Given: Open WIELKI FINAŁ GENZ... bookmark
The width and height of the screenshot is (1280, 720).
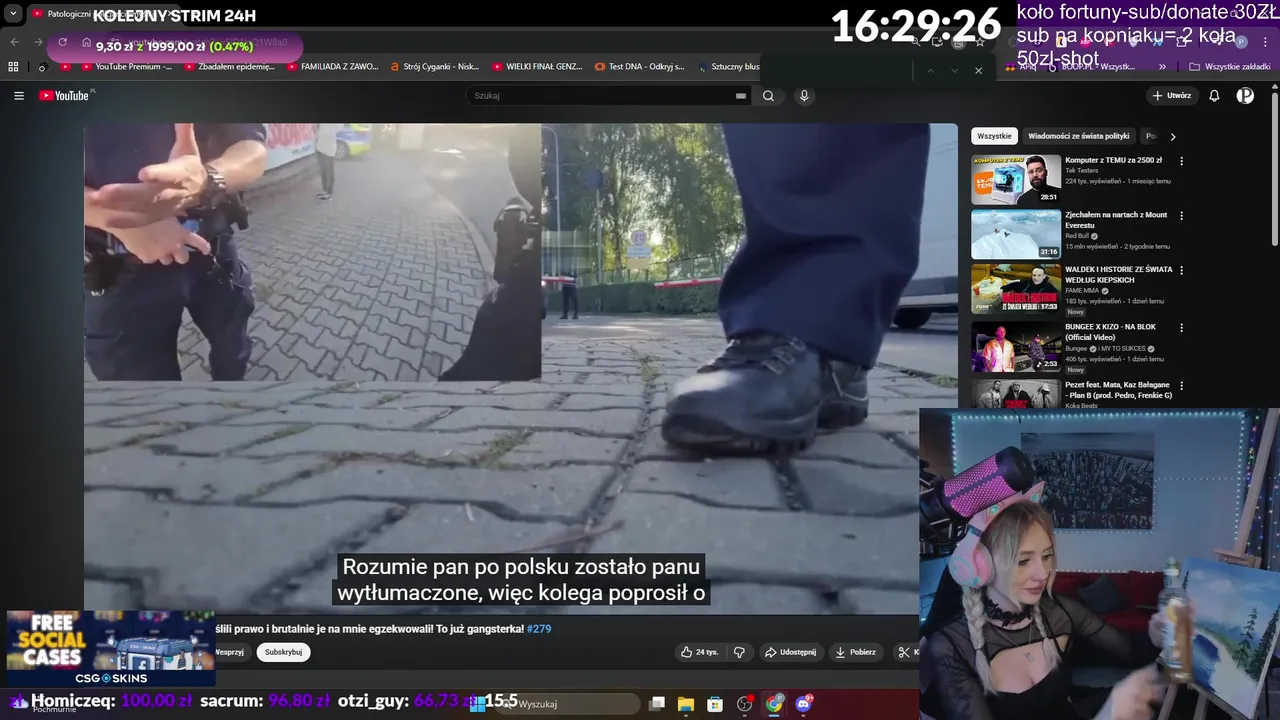Looking at the screenshot, I should coord(538,67).
